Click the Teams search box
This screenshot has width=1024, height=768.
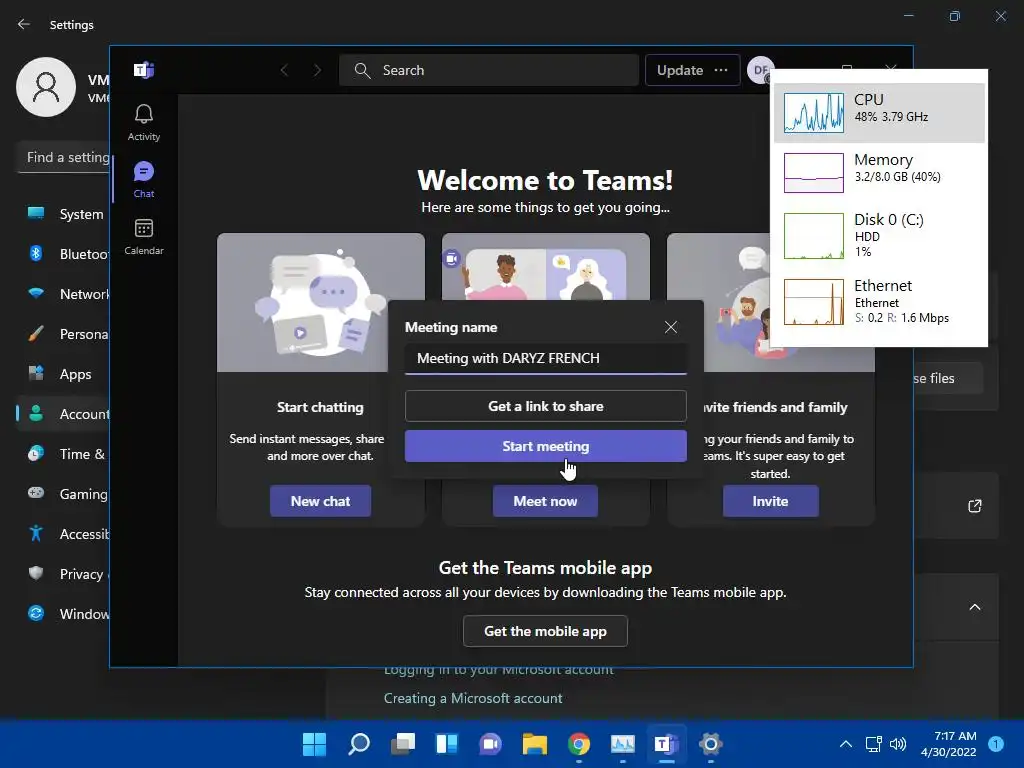tap(488, 70)
